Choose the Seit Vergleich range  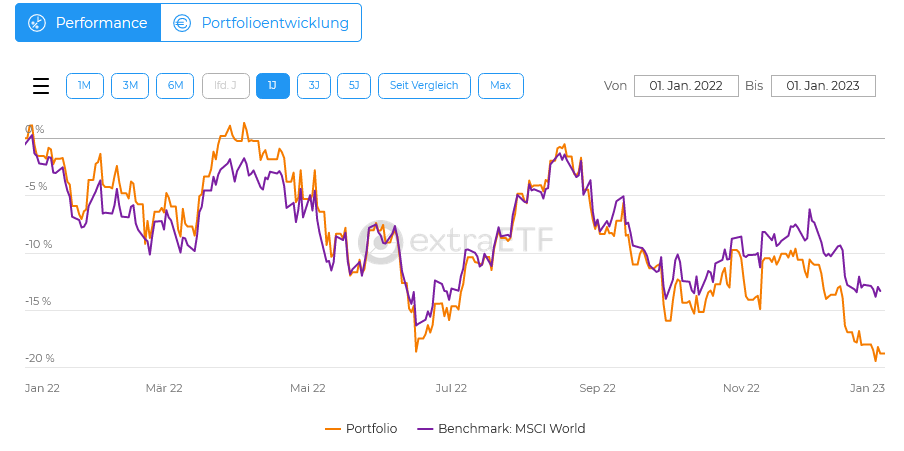[x=424, y=86]
